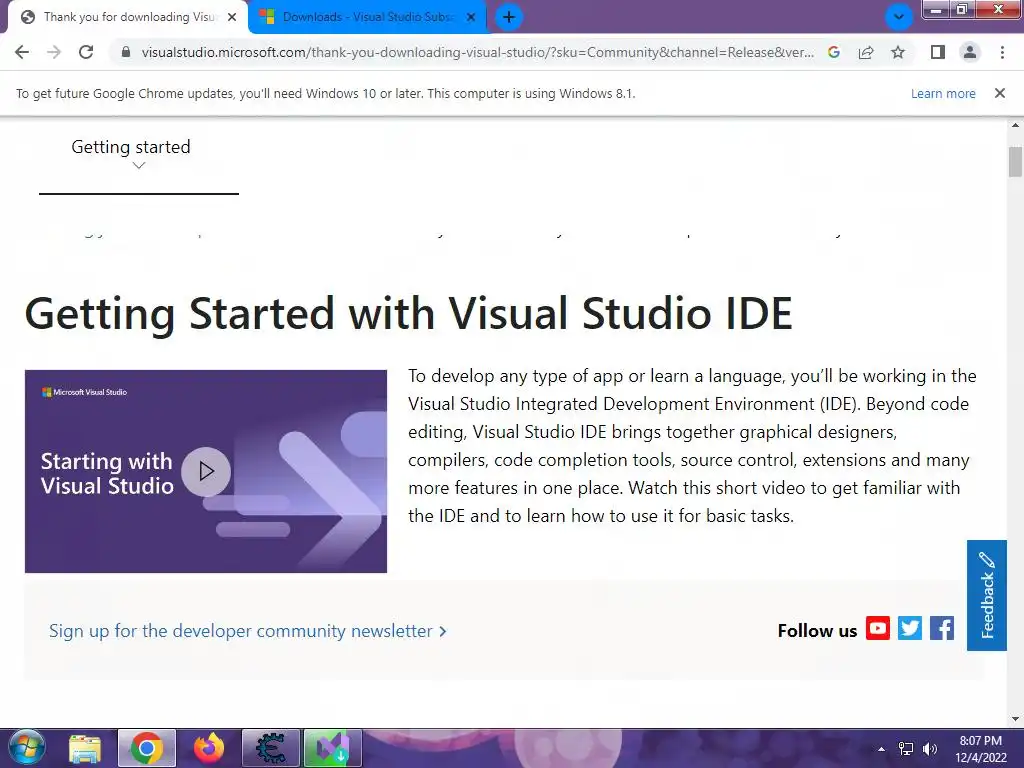The width and height of the screenshot is (1024, 768).
Task: Open the Starting with Visual Studio thumbnail
Action: tap(206, 472)
